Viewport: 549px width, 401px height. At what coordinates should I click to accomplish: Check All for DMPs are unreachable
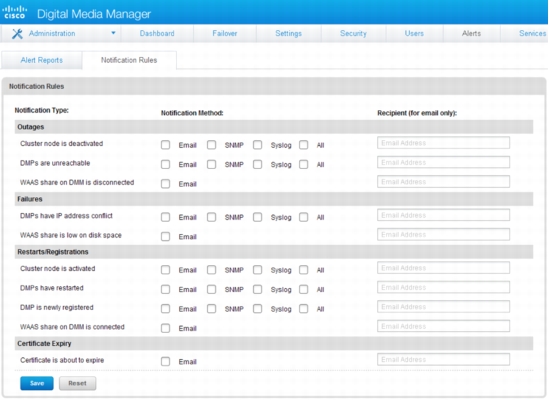point(304,165)
